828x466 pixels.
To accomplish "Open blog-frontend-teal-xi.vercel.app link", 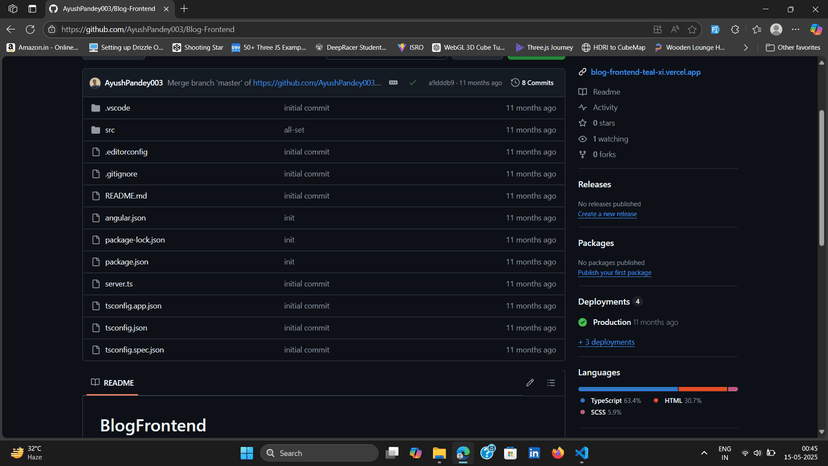I will point(645,72).
